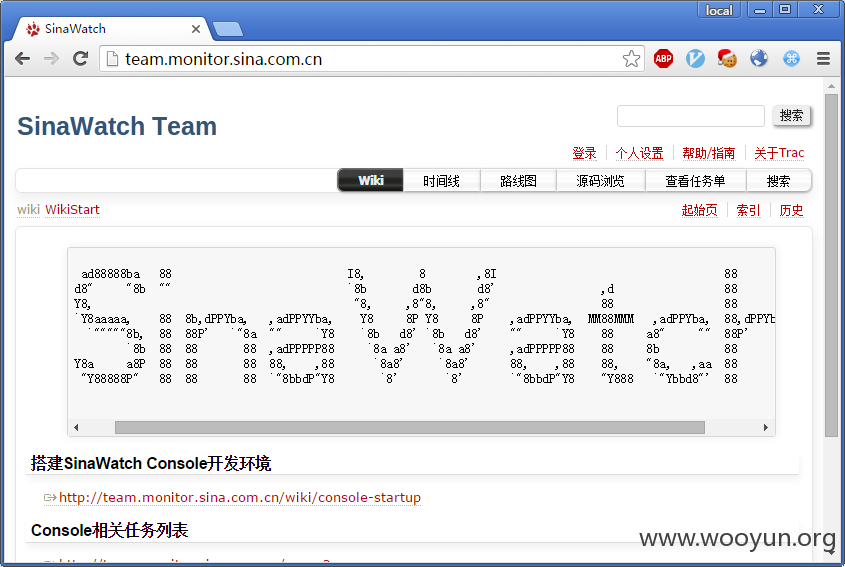The image size is (845, 567).
Task: Click the Console相关任务列表 heading
Action: click(109, 530)
